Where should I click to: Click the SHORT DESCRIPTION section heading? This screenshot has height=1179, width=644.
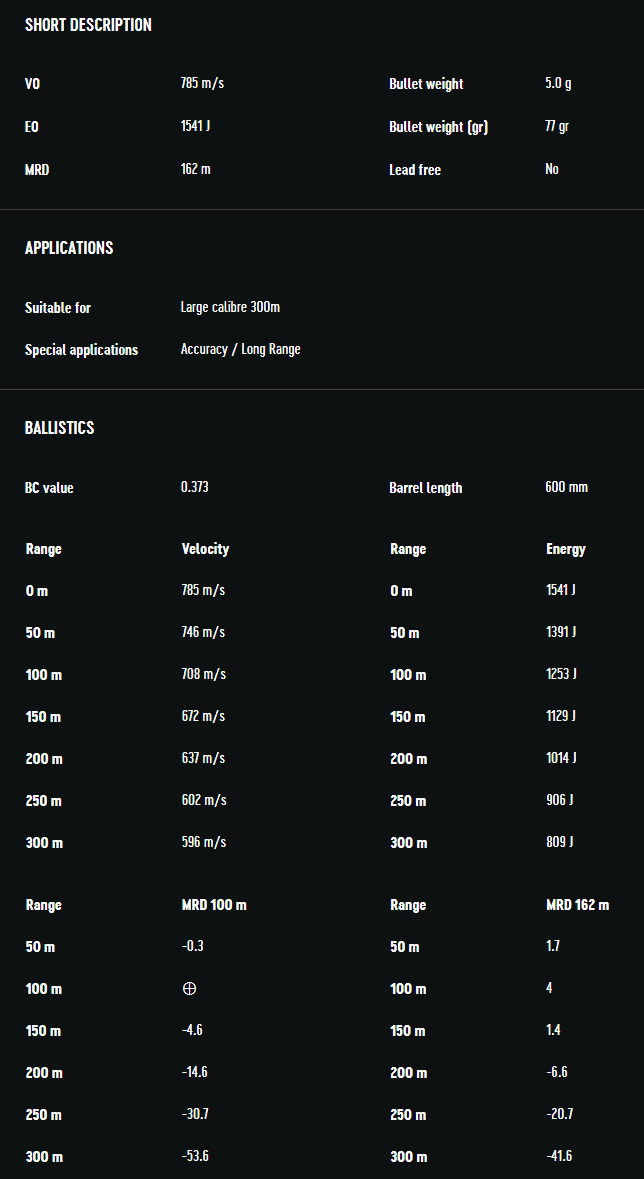tap(88, 25)
